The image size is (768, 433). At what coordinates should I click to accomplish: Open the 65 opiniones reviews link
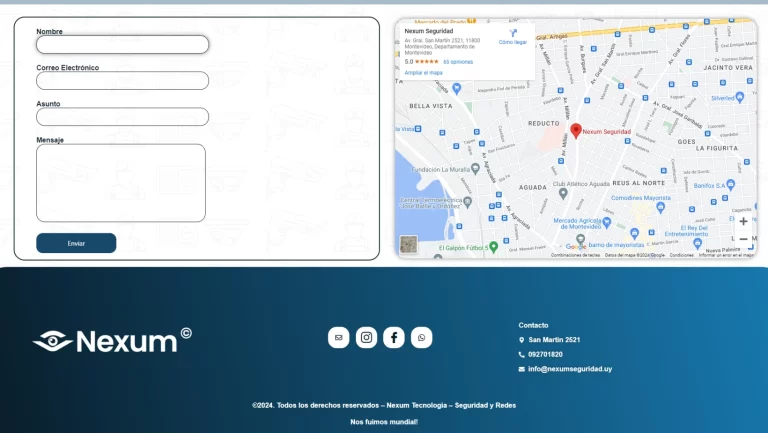point(458,62)
